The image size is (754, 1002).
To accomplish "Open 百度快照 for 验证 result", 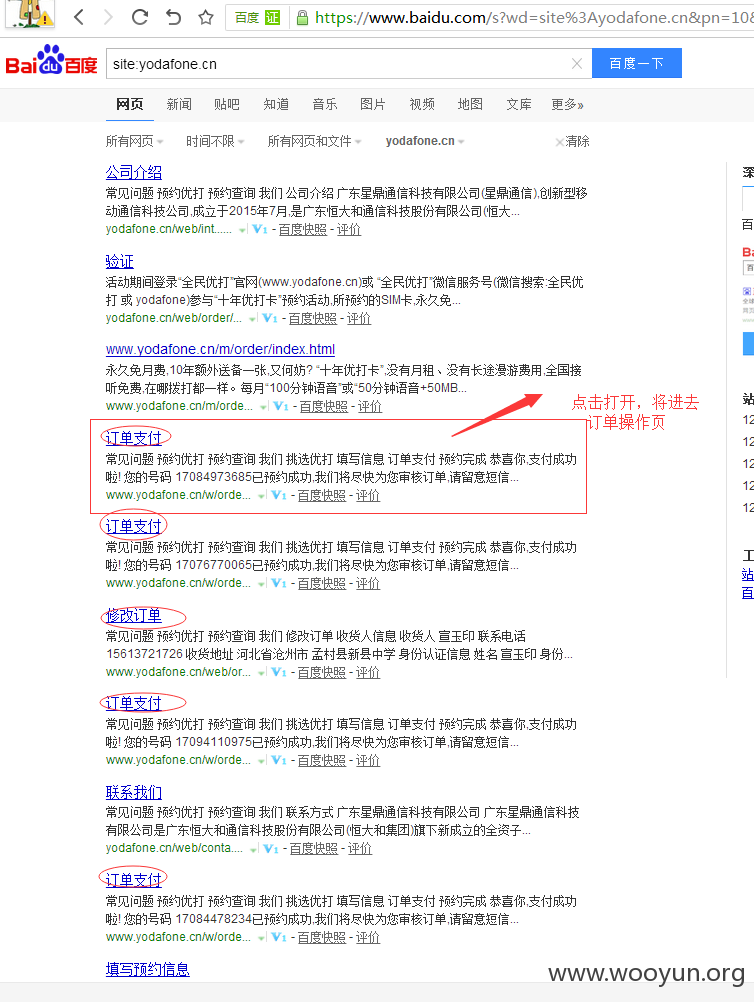I will click(x=313, y=318).
